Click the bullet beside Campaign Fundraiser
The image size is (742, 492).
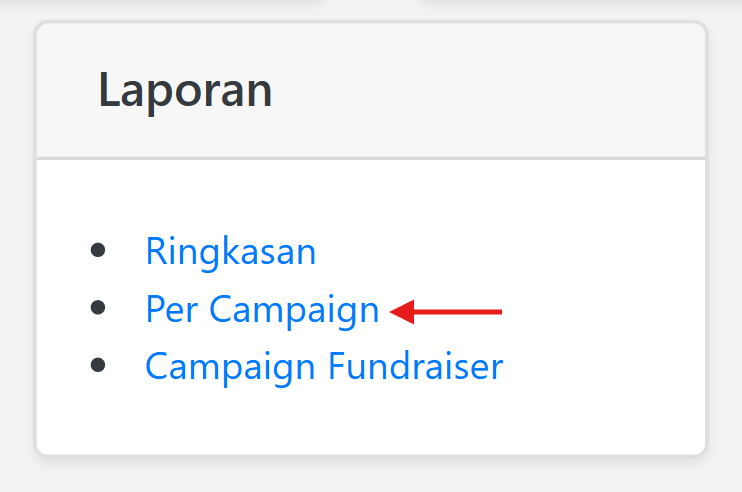(98, 366)
